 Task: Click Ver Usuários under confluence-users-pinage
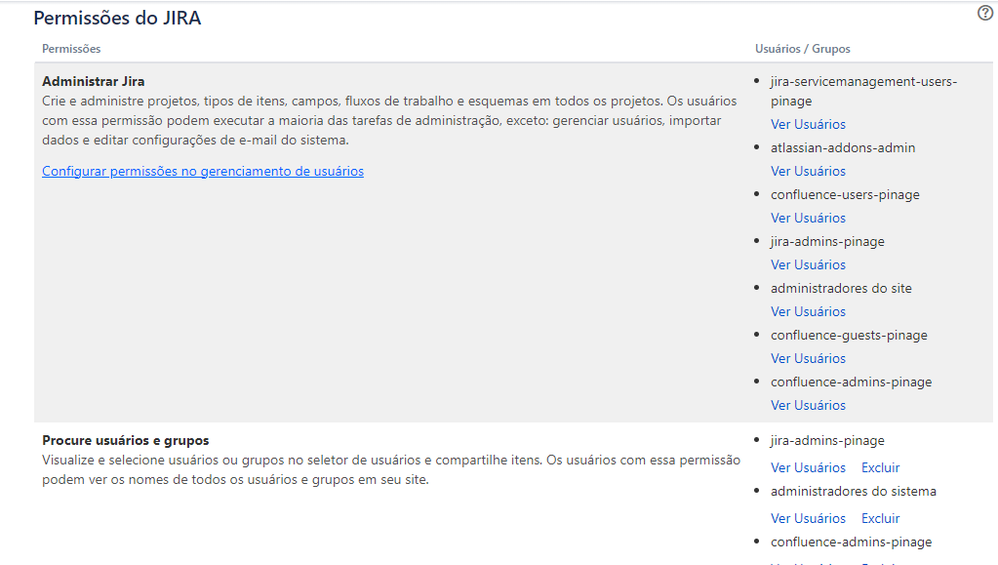point(808,218)
